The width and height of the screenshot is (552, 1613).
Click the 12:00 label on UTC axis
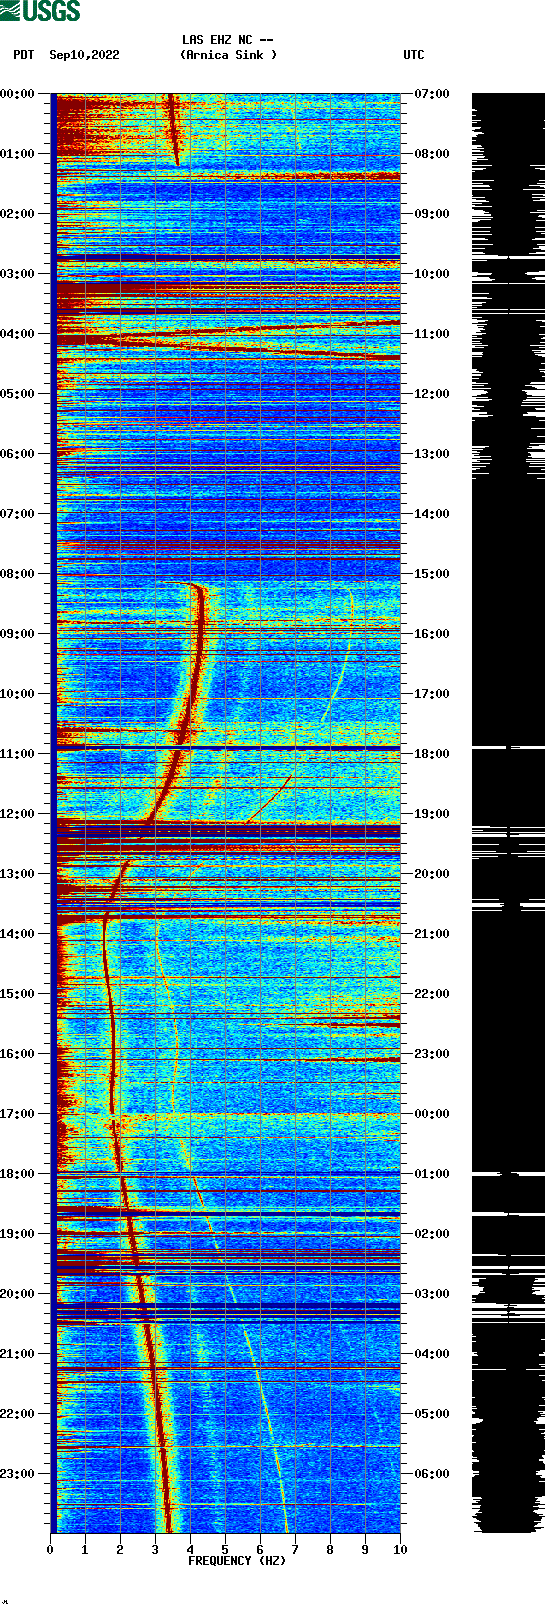[432, 394]
